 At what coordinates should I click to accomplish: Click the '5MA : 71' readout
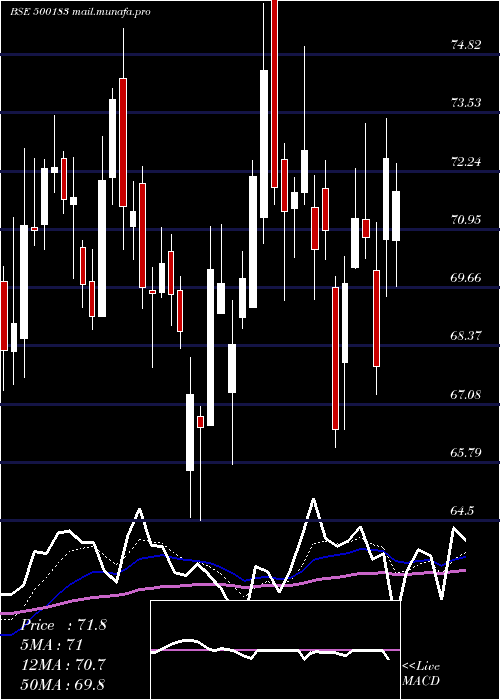coord(52,645)
